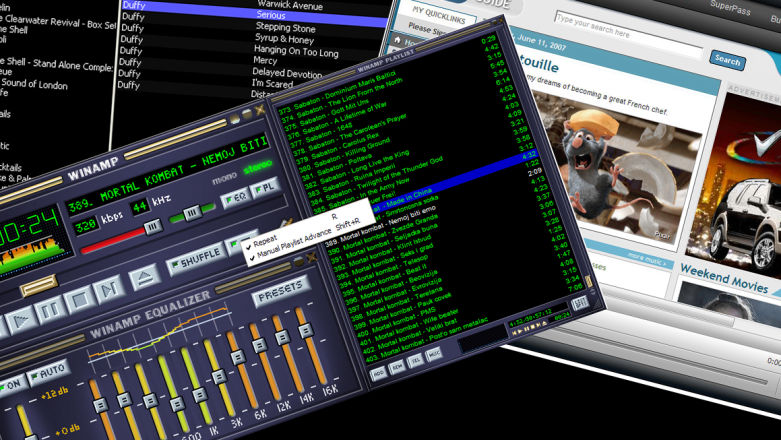Toggle equalizer AUTO mode
Screen dimensions: 781x440
pos(49,371)
